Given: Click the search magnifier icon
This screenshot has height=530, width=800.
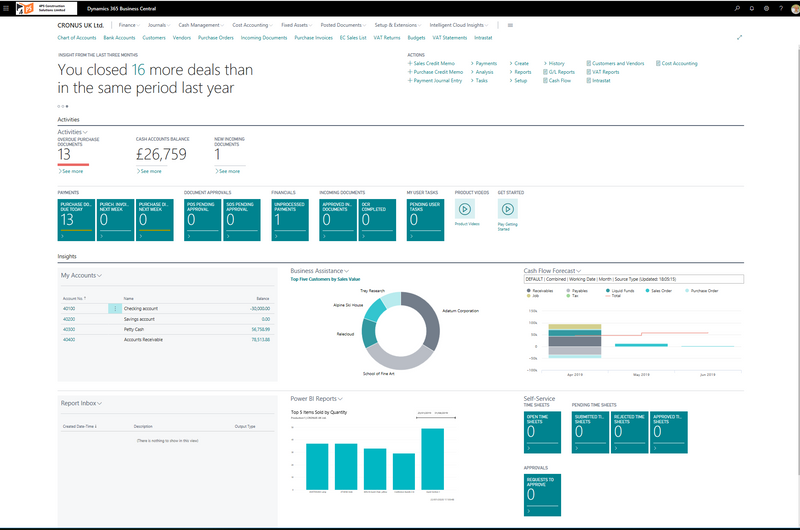Looking at the screenshot, I should [x=737, y=8].
